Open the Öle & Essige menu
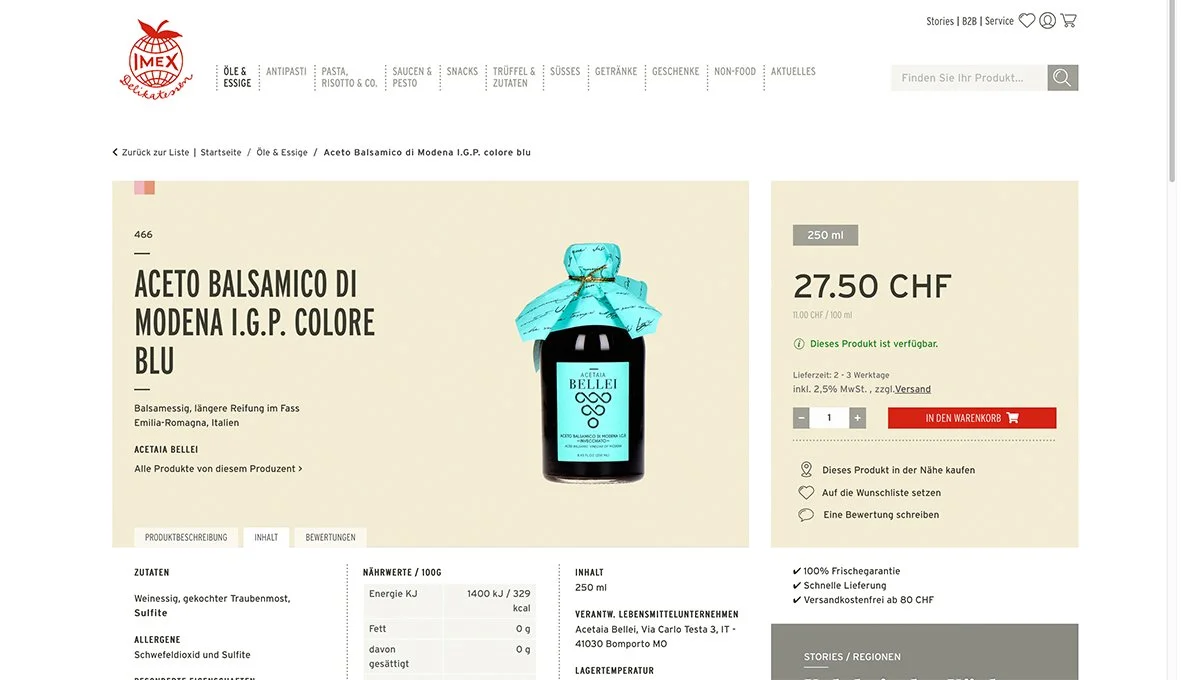The width and height of the screenshot is (1200, 680). [x=237, y=77]
